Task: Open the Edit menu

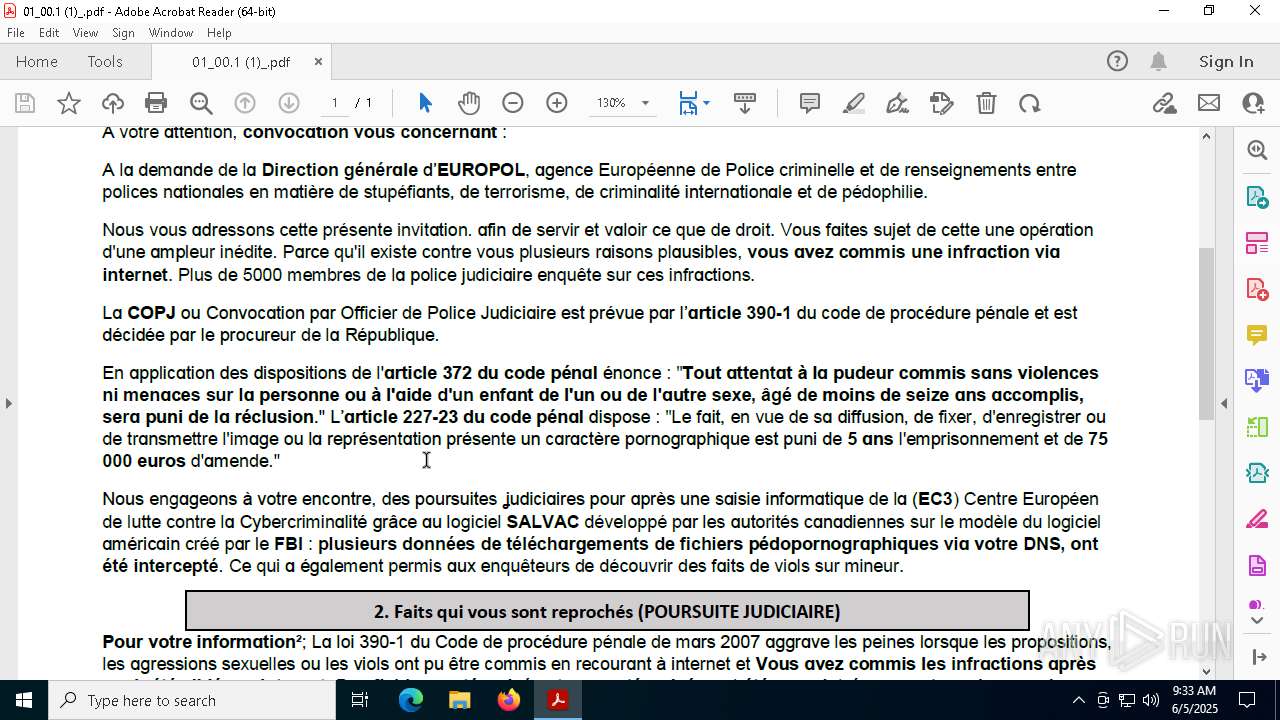Action: point(49,33)
